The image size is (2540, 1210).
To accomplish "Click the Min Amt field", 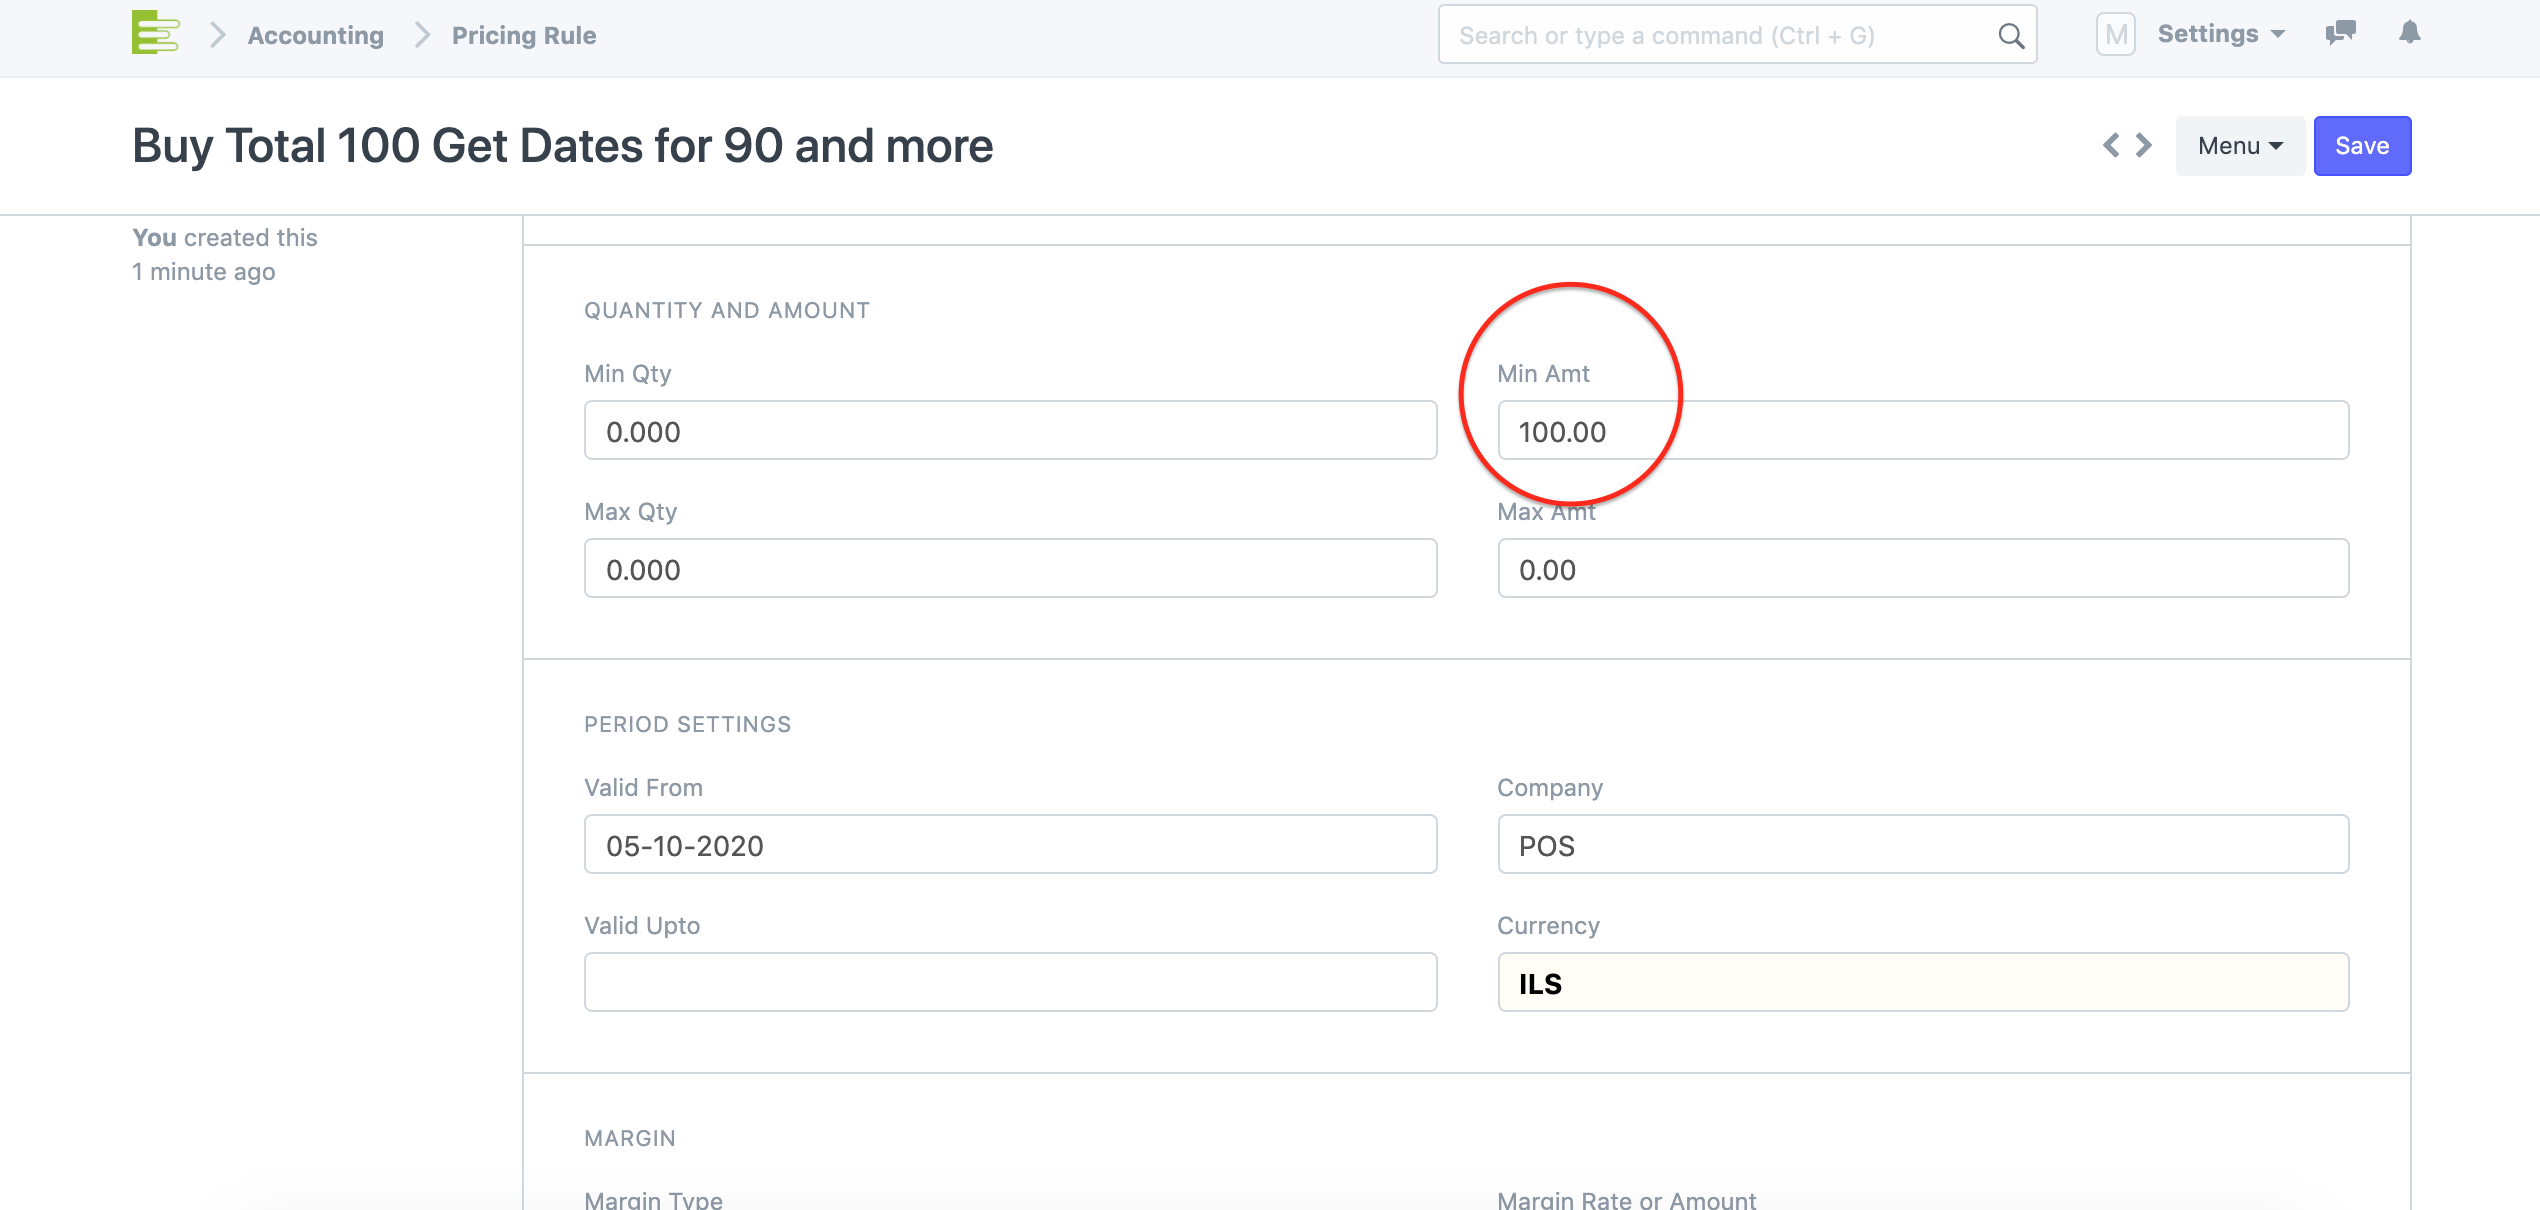I will 1922,431.
